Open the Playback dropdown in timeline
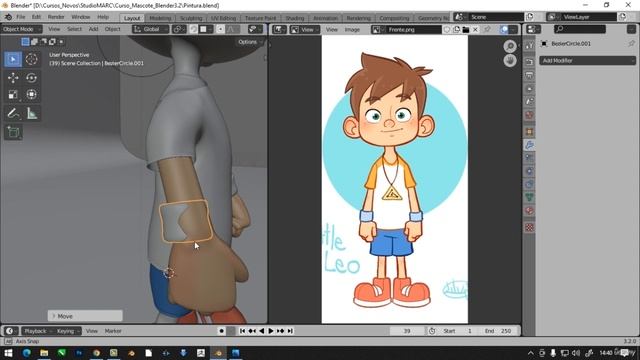The image size is (640, 360). pyautogui.click(x=38, y=331)
